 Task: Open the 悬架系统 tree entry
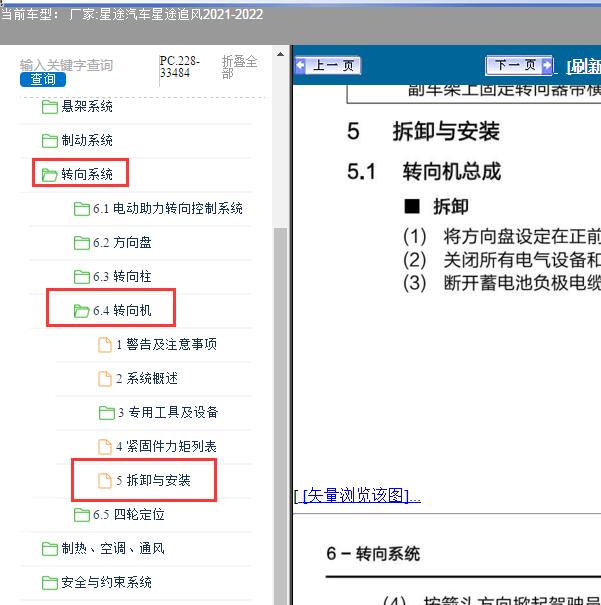click(87, 106)
